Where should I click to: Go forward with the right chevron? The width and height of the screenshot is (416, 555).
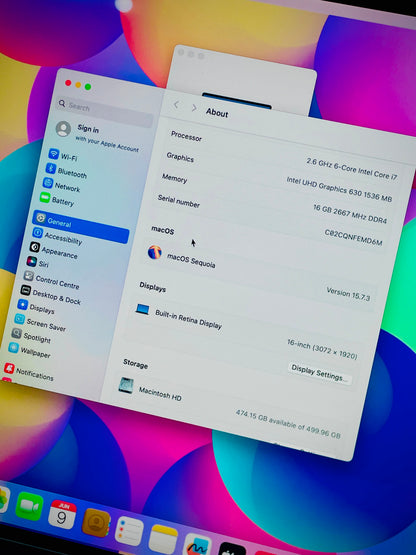[194, 108]
